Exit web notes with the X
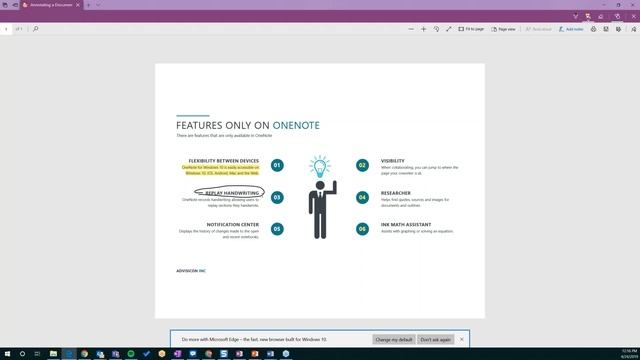This screenshot has width=640, height=360. (633, 16)
